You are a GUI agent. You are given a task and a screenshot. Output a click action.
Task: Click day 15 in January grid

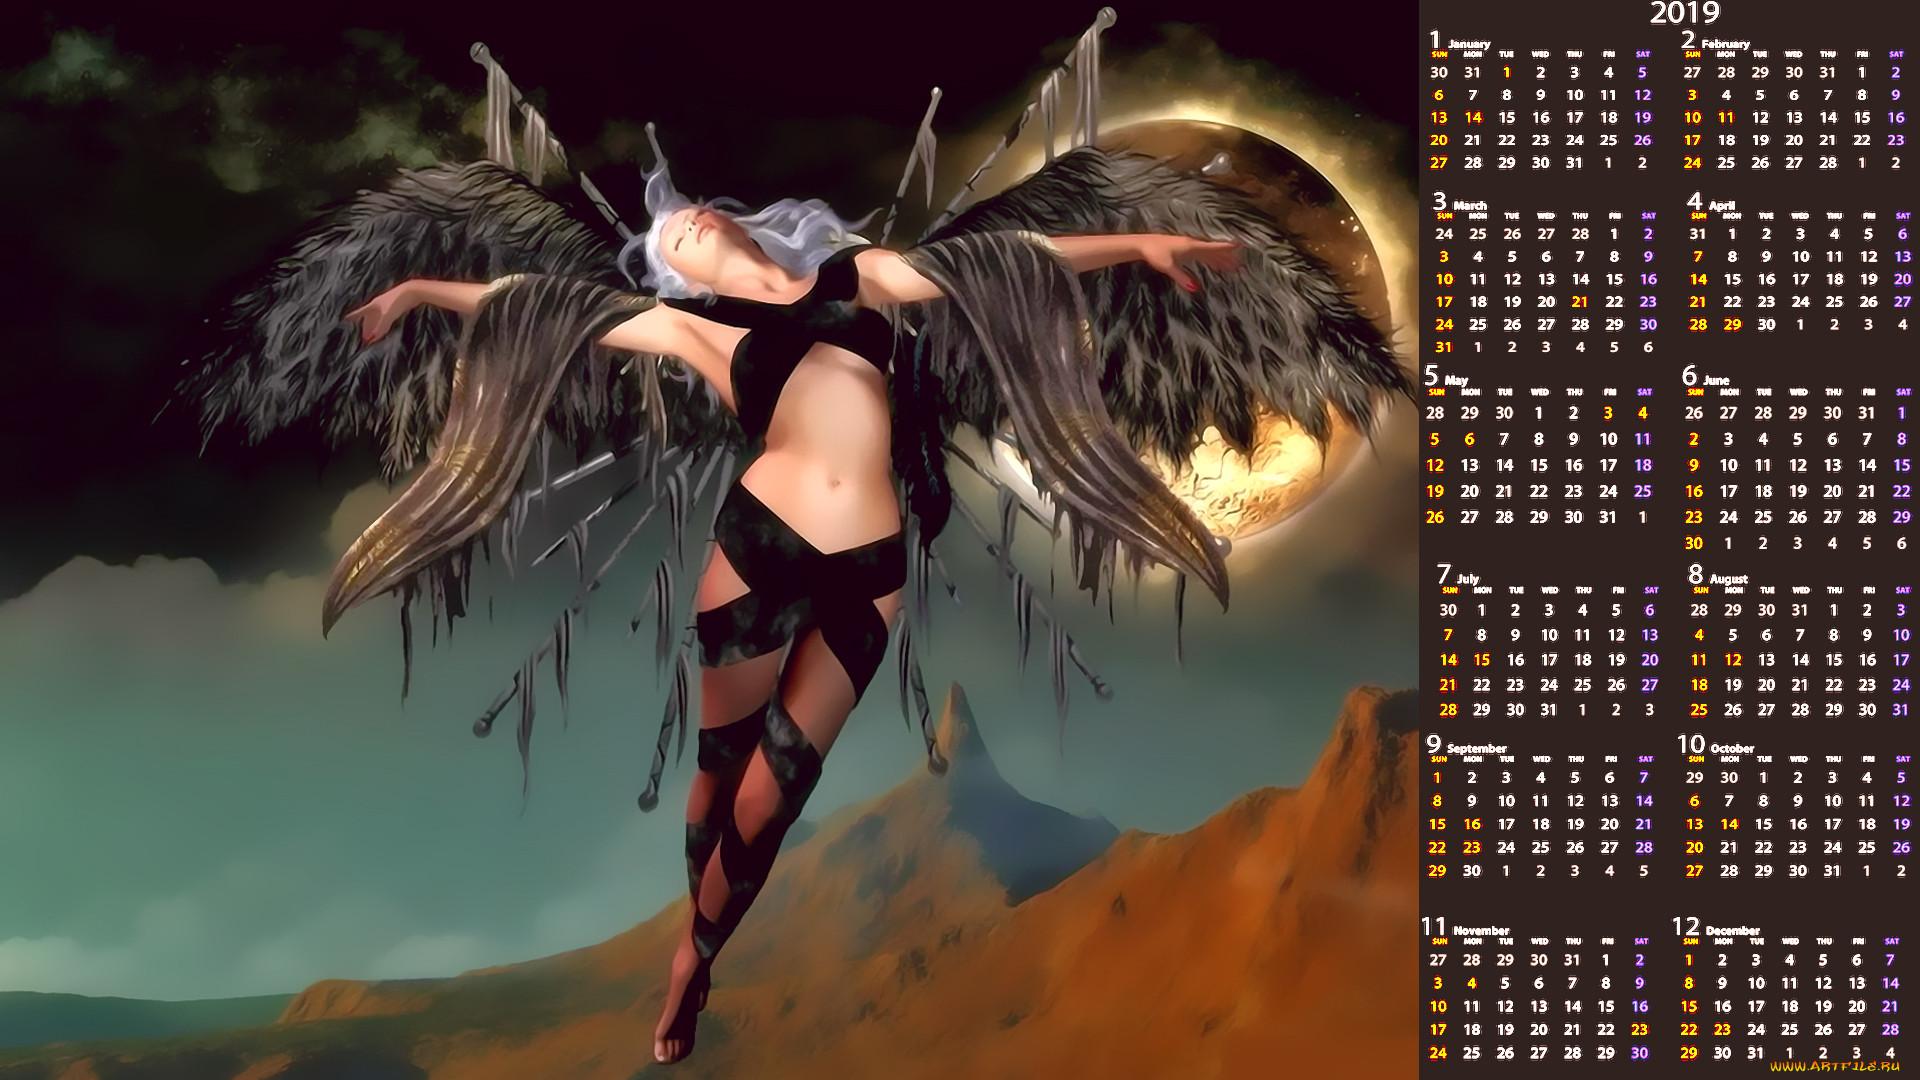1506,117
